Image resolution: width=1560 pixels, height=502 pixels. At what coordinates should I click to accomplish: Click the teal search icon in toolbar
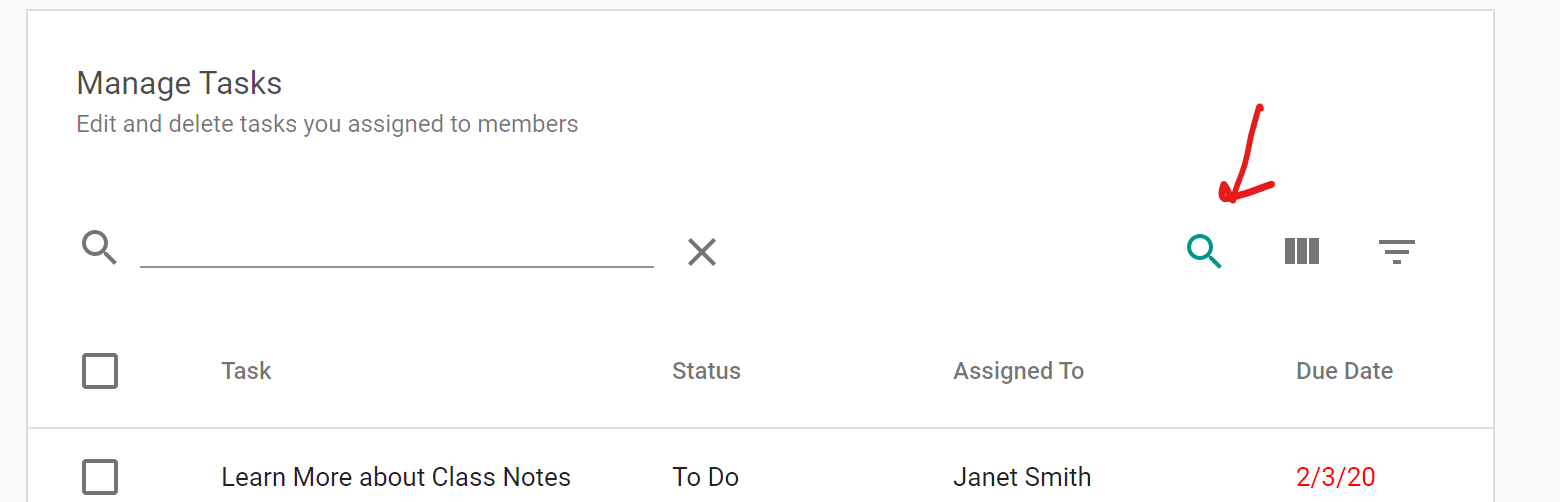(x=1205, y=251)
